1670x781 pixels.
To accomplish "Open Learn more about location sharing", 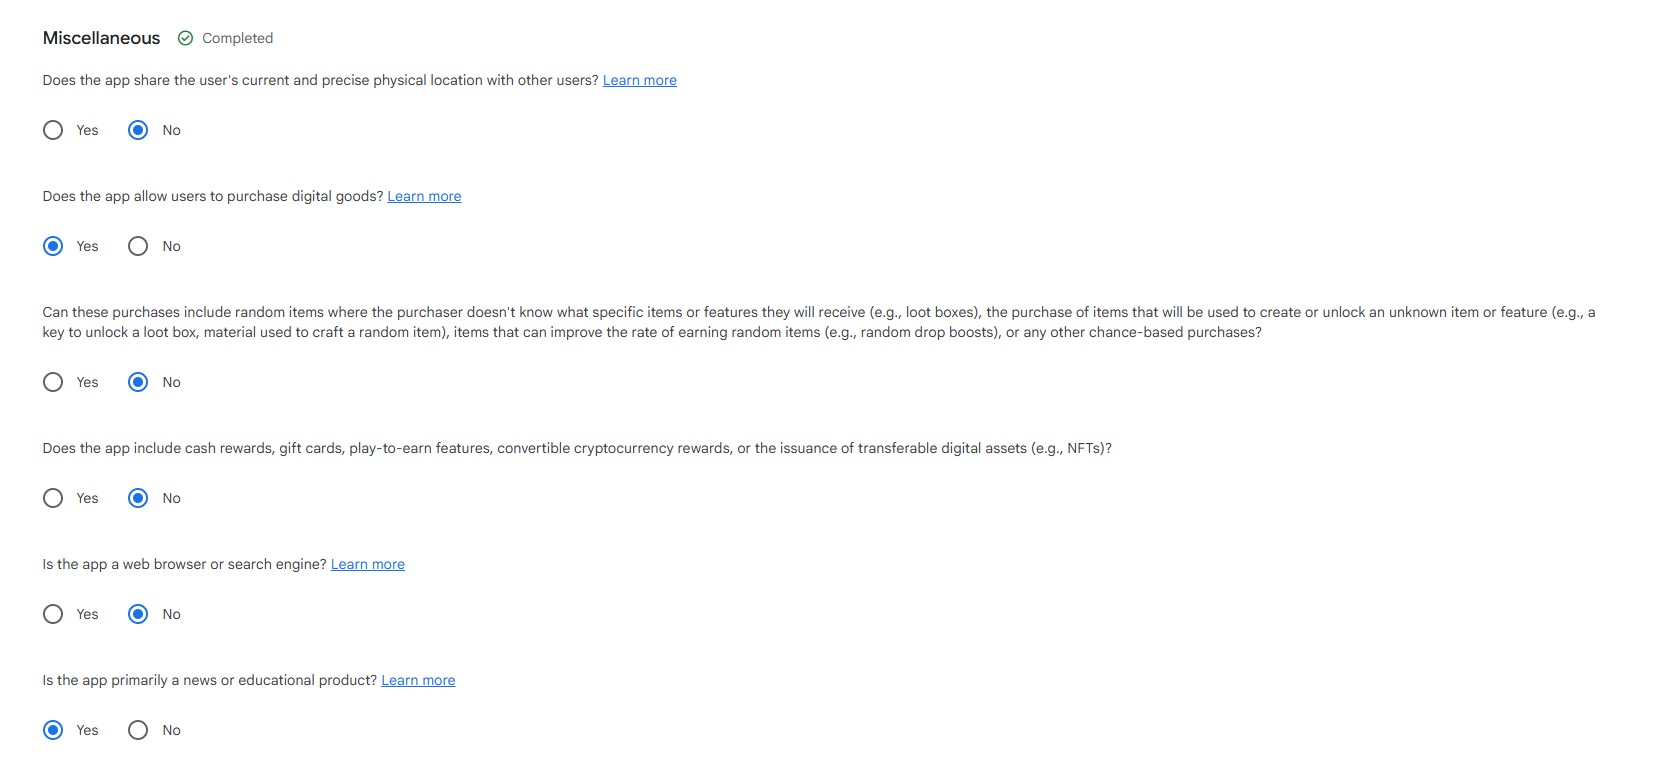I will 639,80.
